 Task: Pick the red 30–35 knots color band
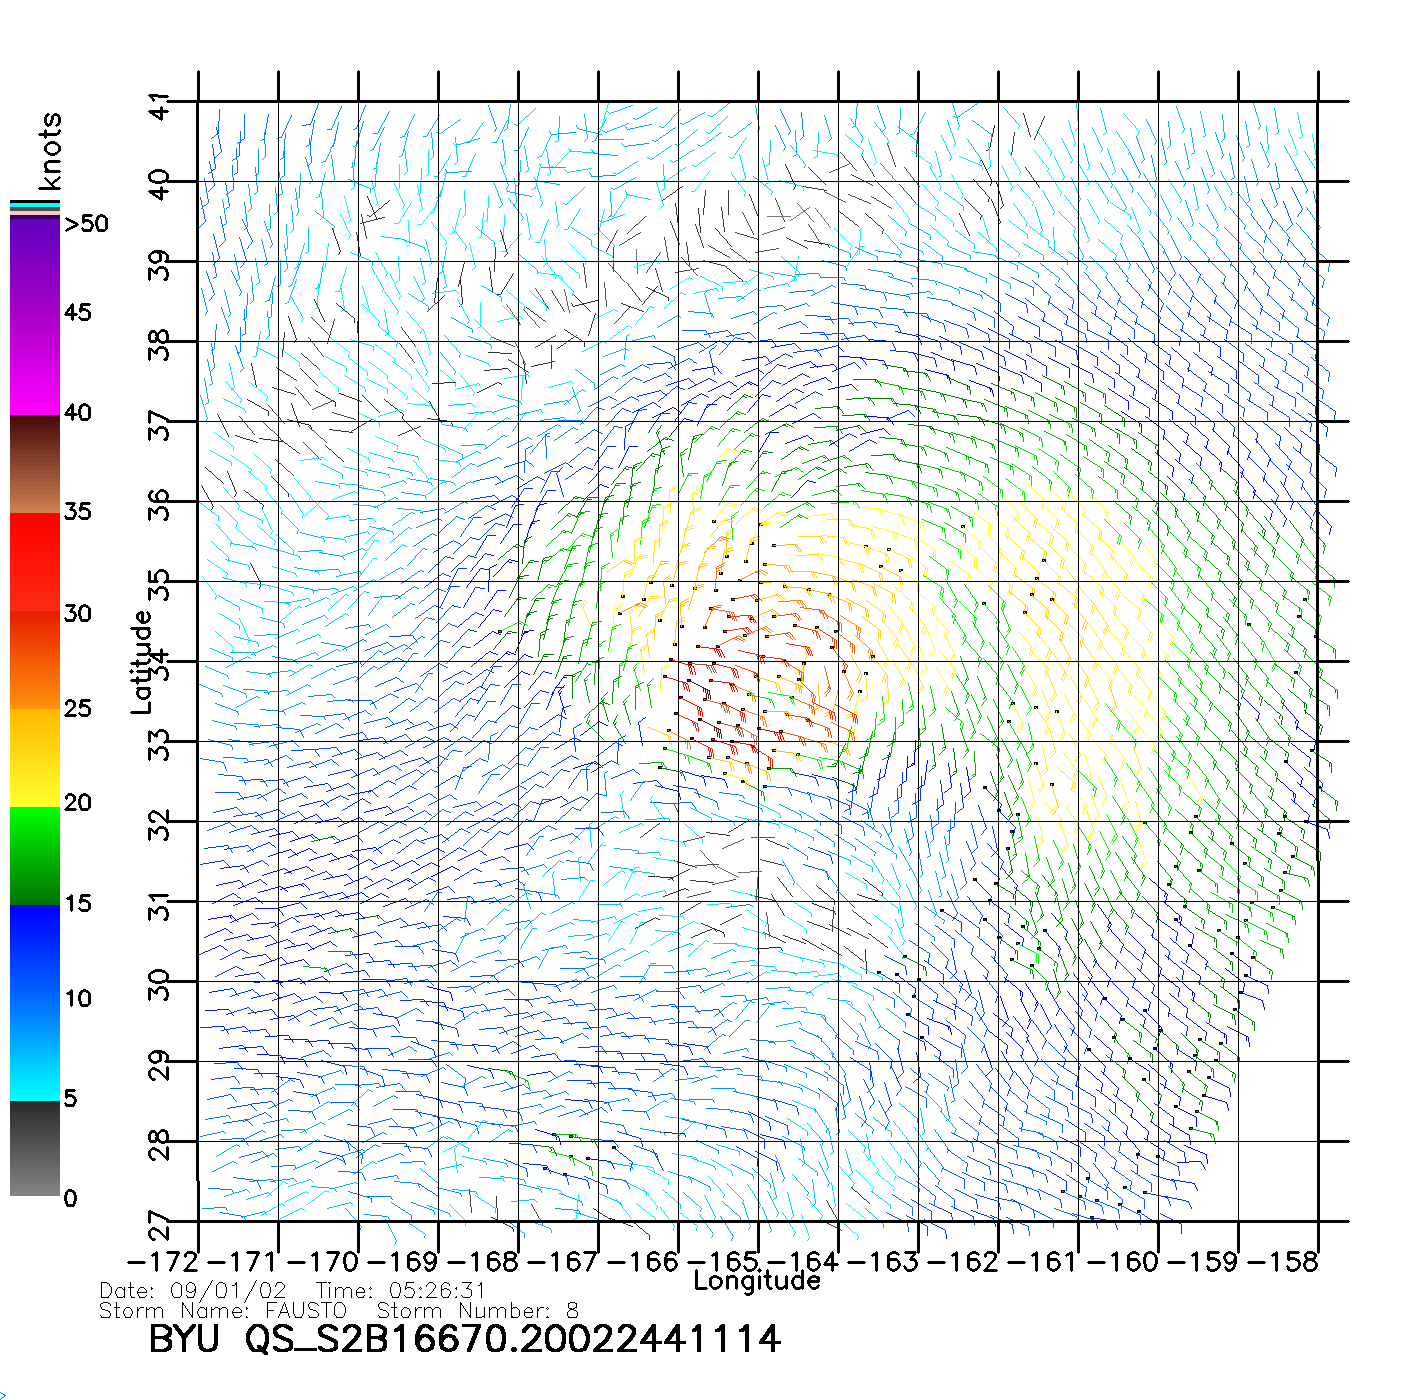[35, 562]
